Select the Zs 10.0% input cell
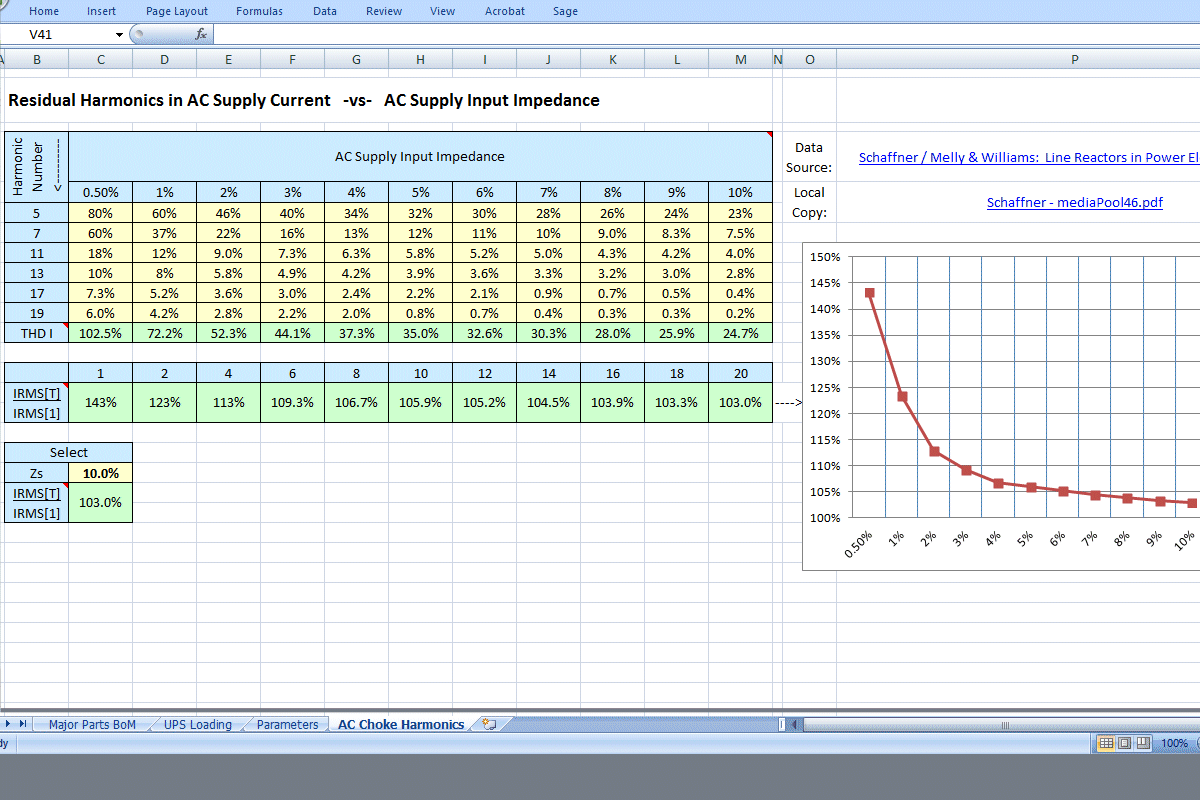This screenshot has height=800, width=1200. (x=100, y=472)
